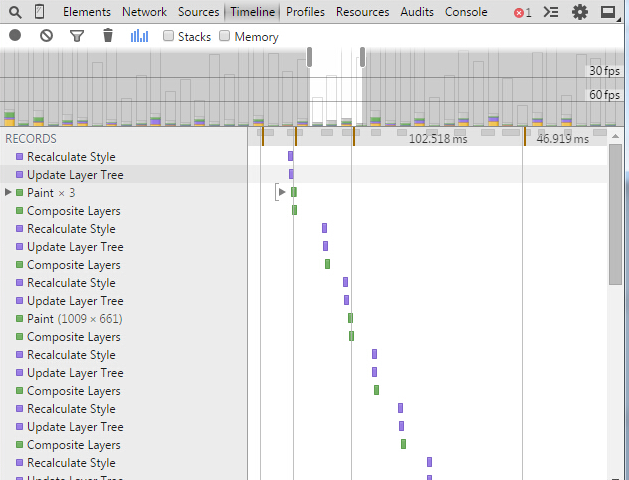Viewport: 629px width, 480px height.
Task: Click the red error count indicator
Action: [522, 13]
